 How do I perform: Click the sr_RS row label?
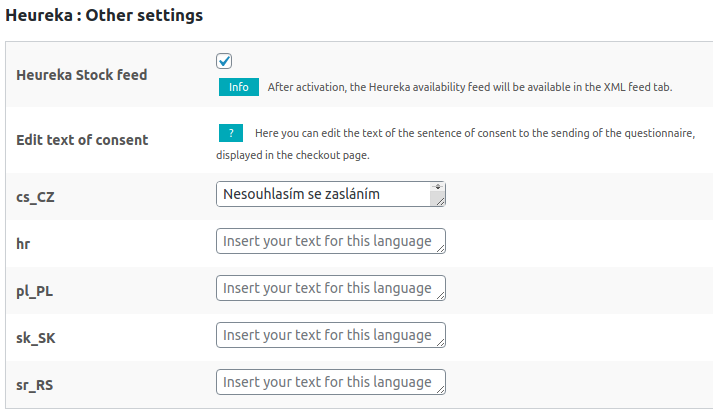pyautogui.click(x=35, y=385)
